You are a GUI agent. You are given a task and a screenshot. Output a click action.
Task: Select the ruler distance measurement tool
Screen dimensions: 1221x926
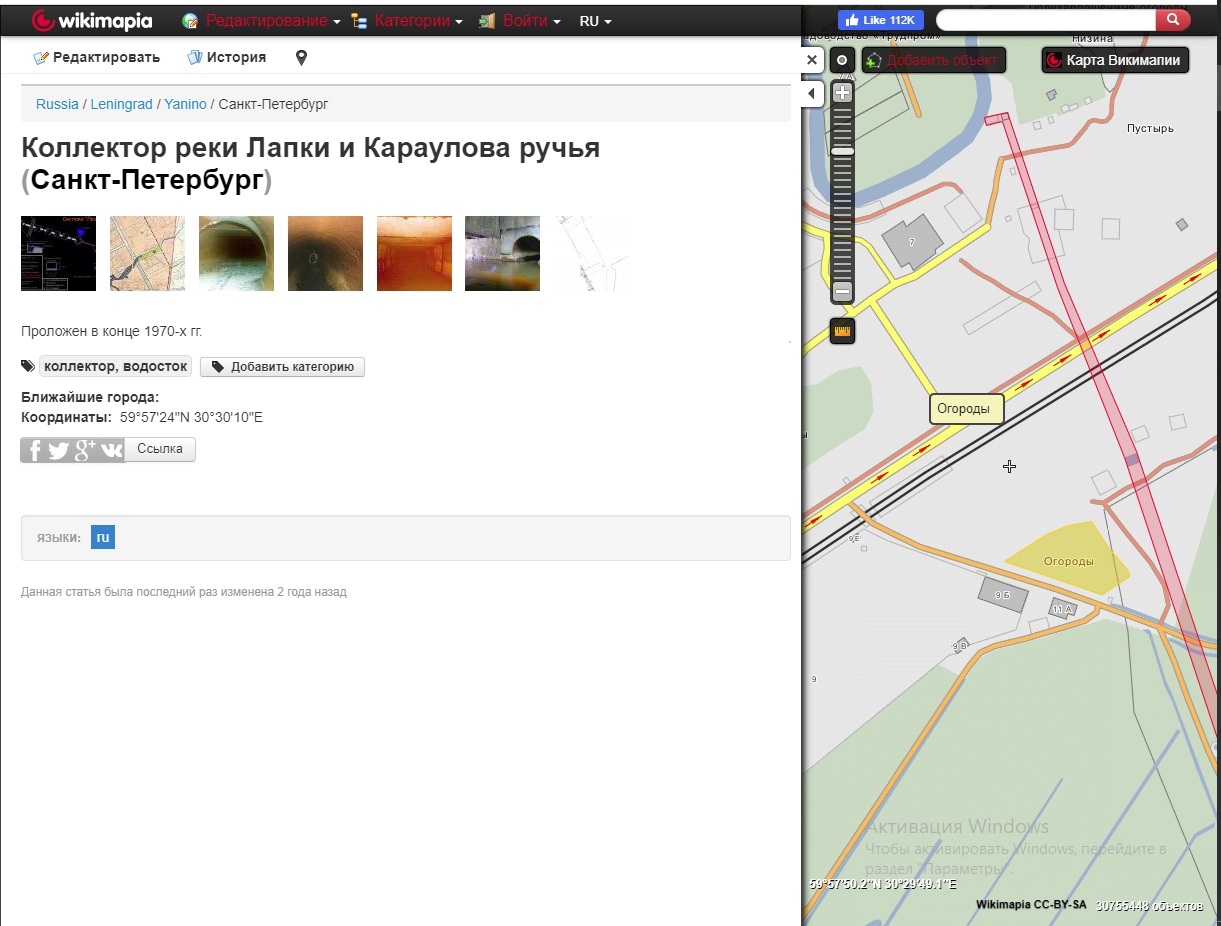(842, 331)
